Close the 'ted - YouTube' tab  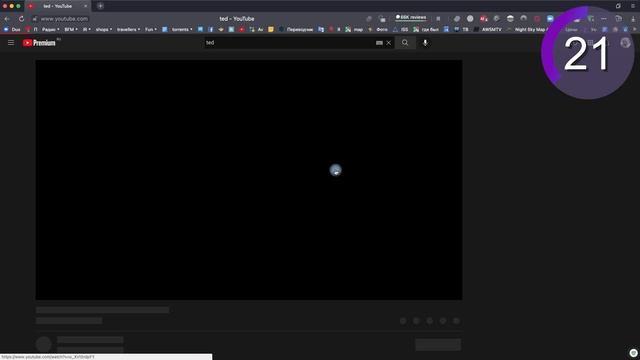85,6
